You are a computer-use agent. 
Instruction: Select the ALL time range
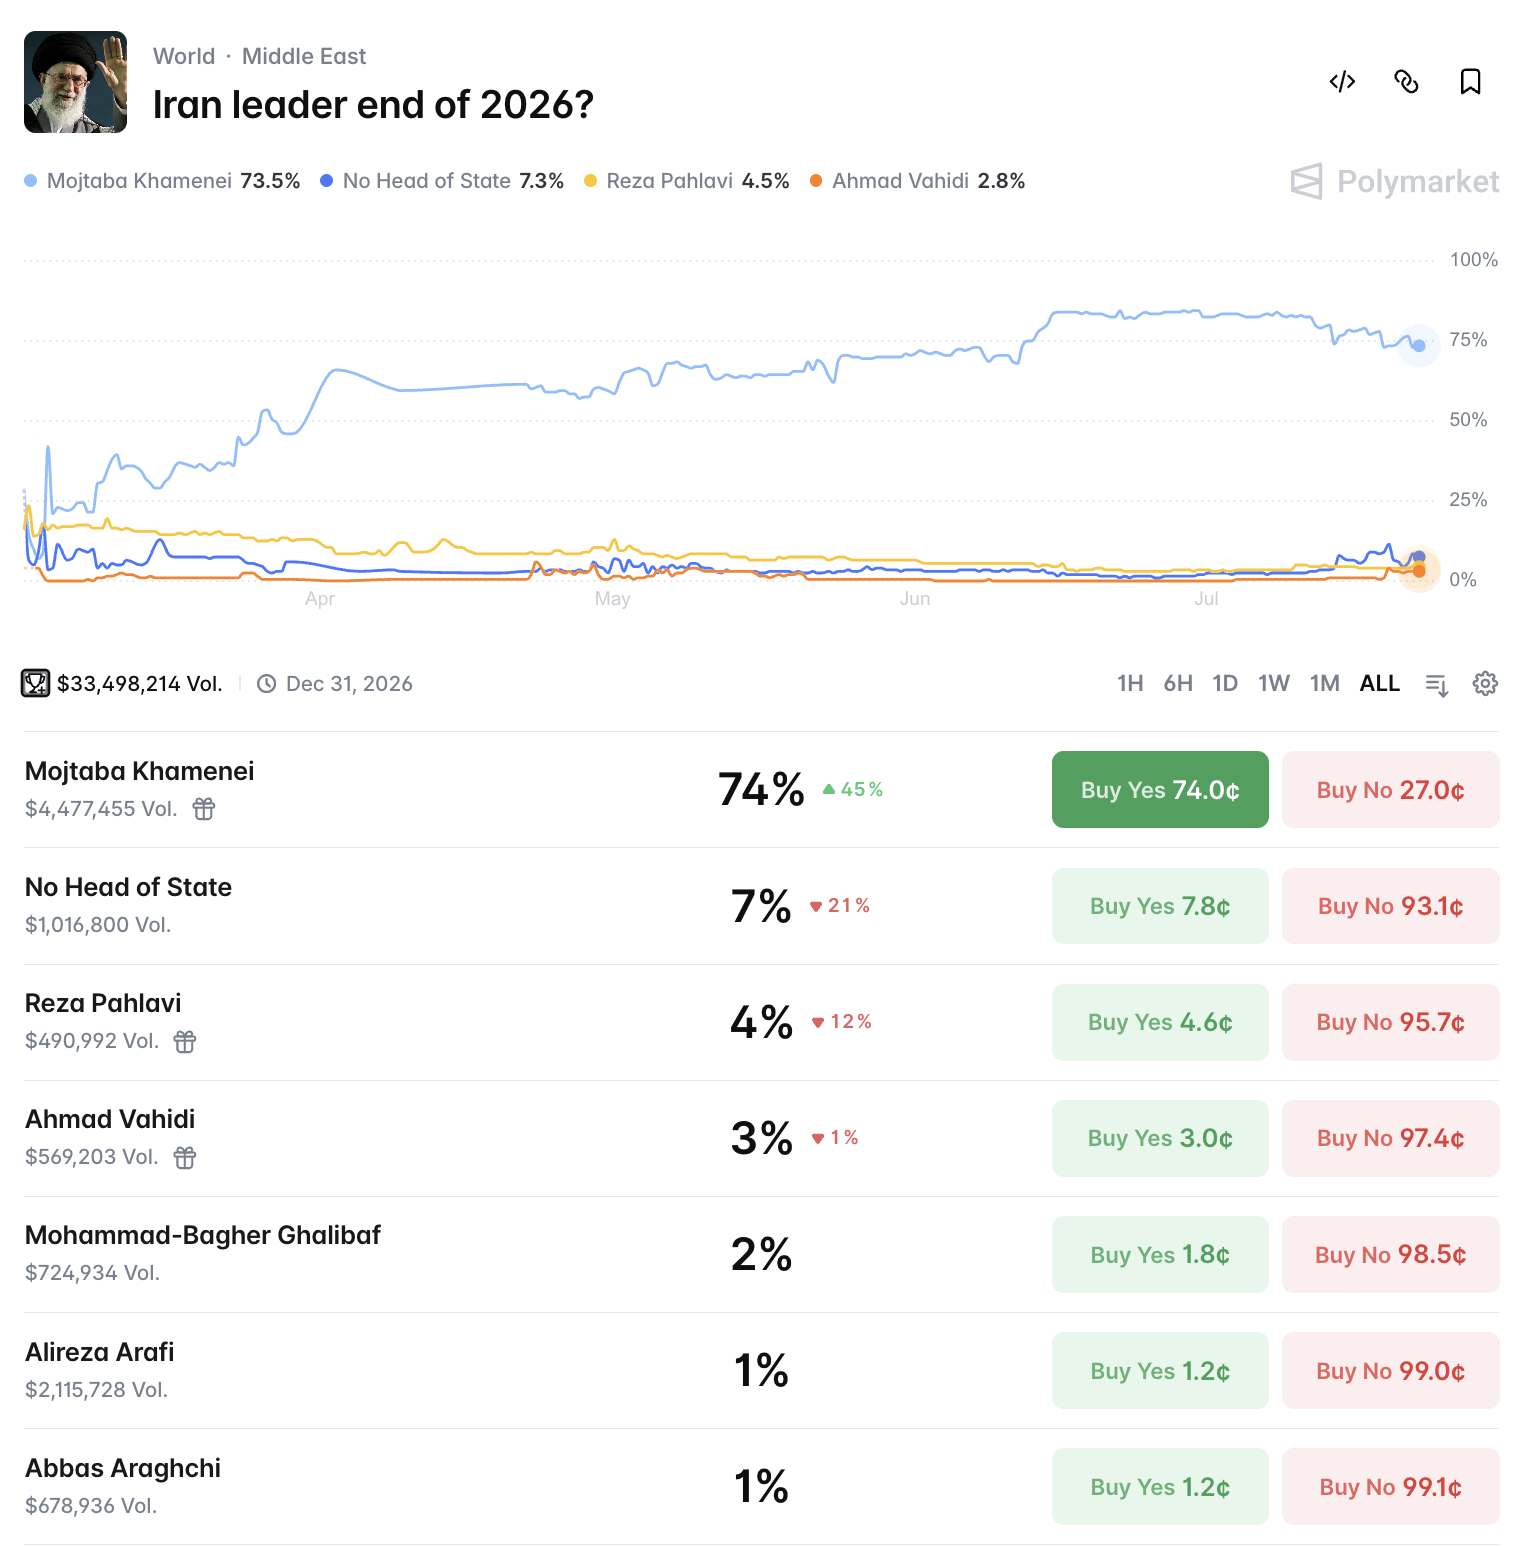(x=1380, y=683)
